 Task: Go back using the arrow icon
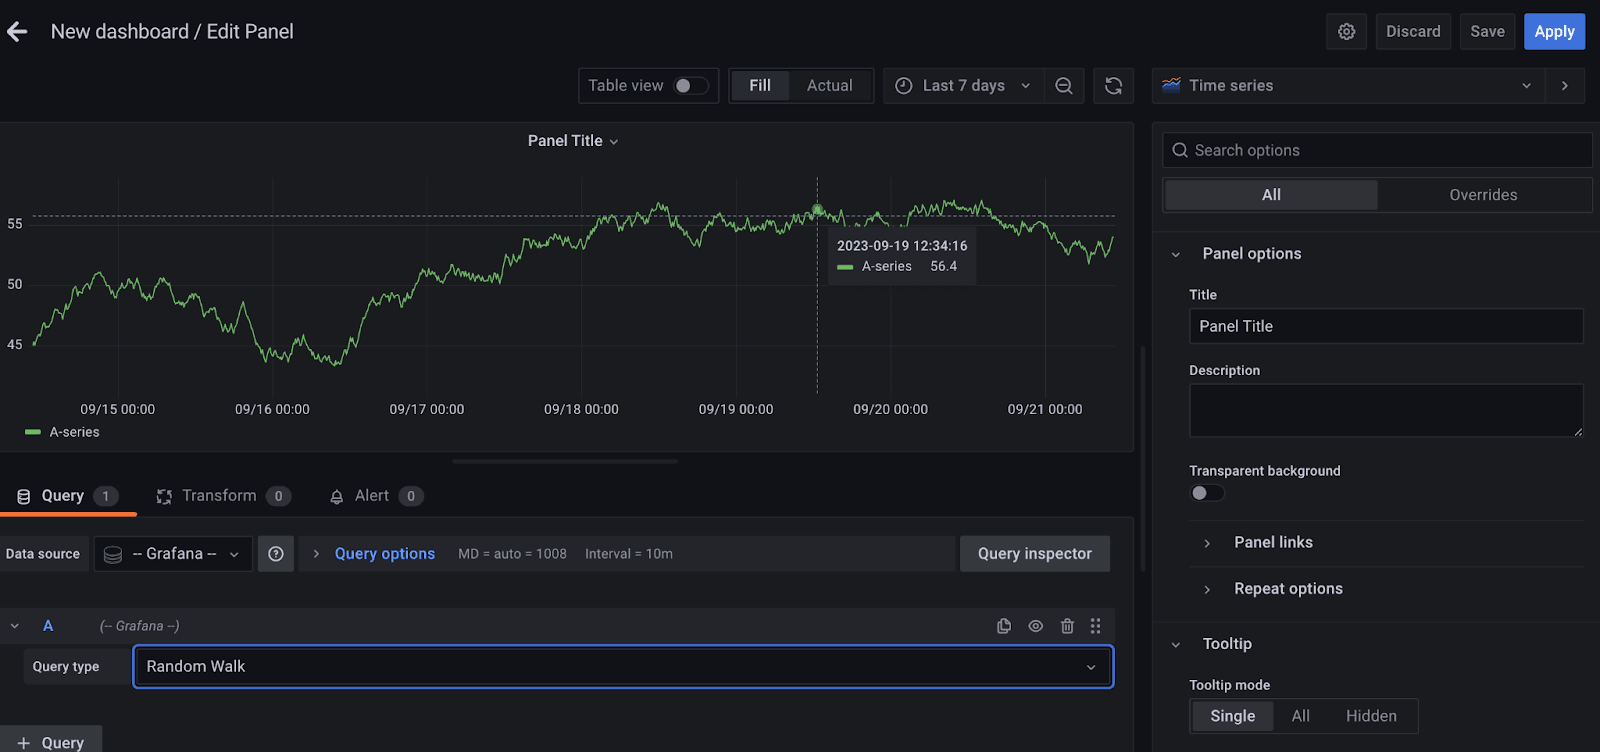point(17,32)
